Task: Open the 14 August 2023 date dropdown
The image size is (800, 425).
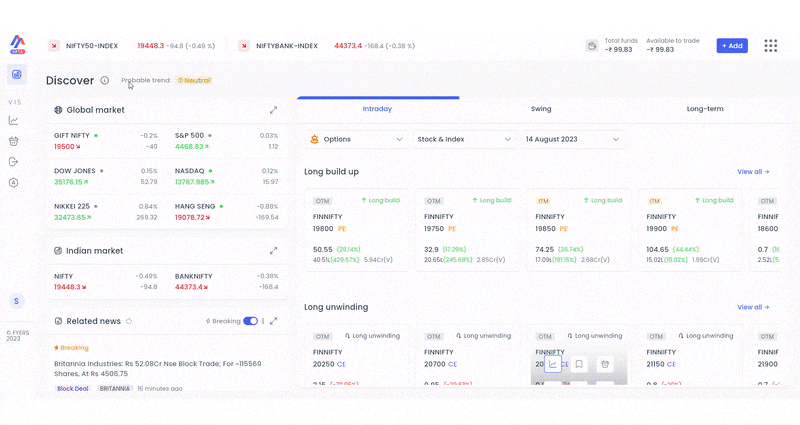Action: (x=572, y=139)
